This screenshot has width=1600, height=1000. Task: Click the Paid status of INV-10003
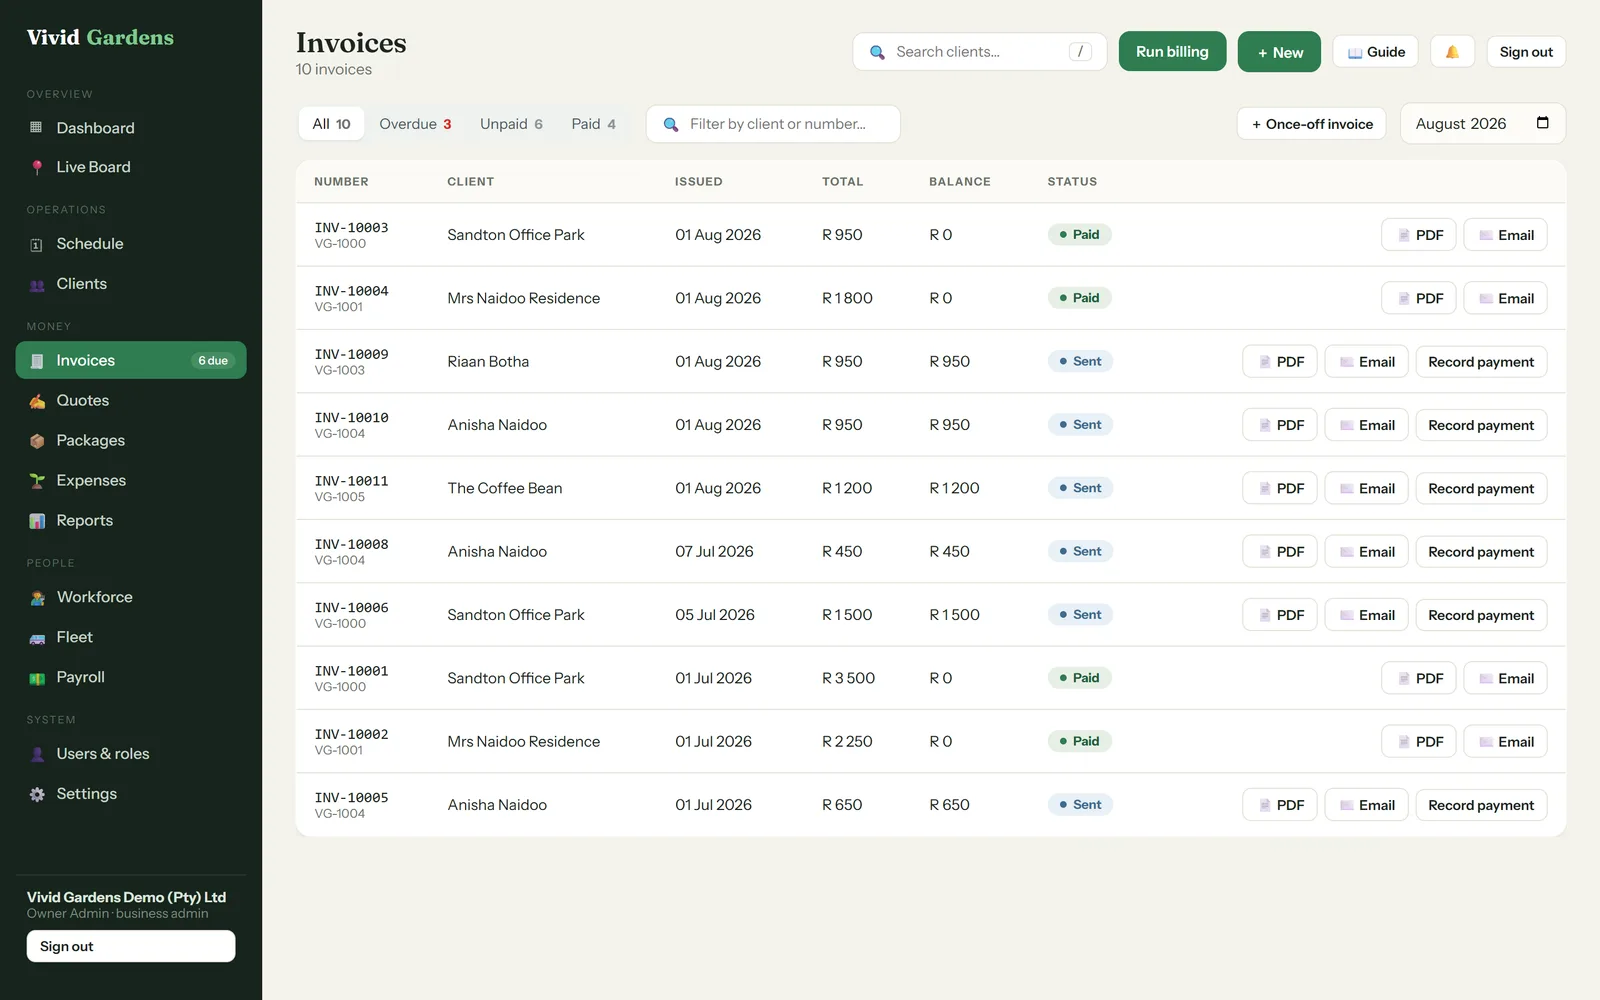click(x=1079, y=235)
